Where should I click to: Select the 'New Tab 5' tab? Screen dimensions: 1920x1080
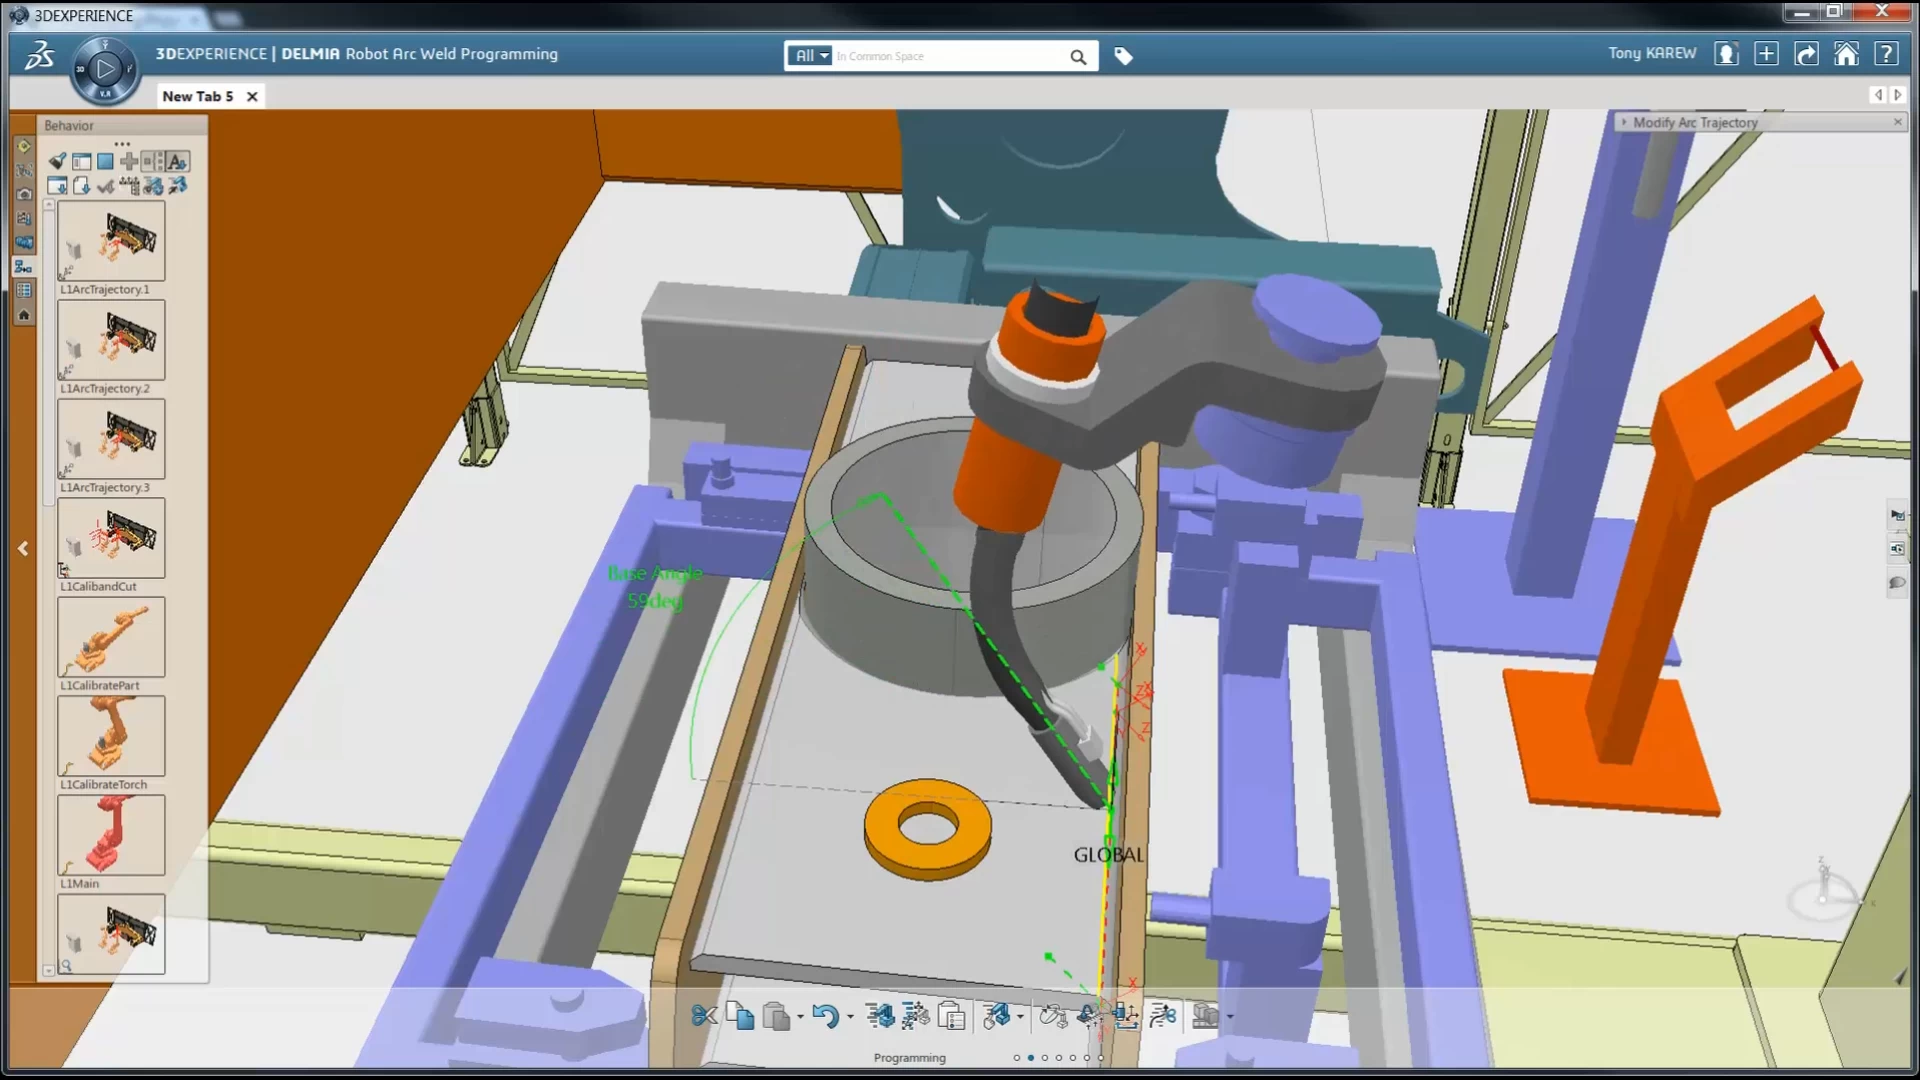pos(197,96)
